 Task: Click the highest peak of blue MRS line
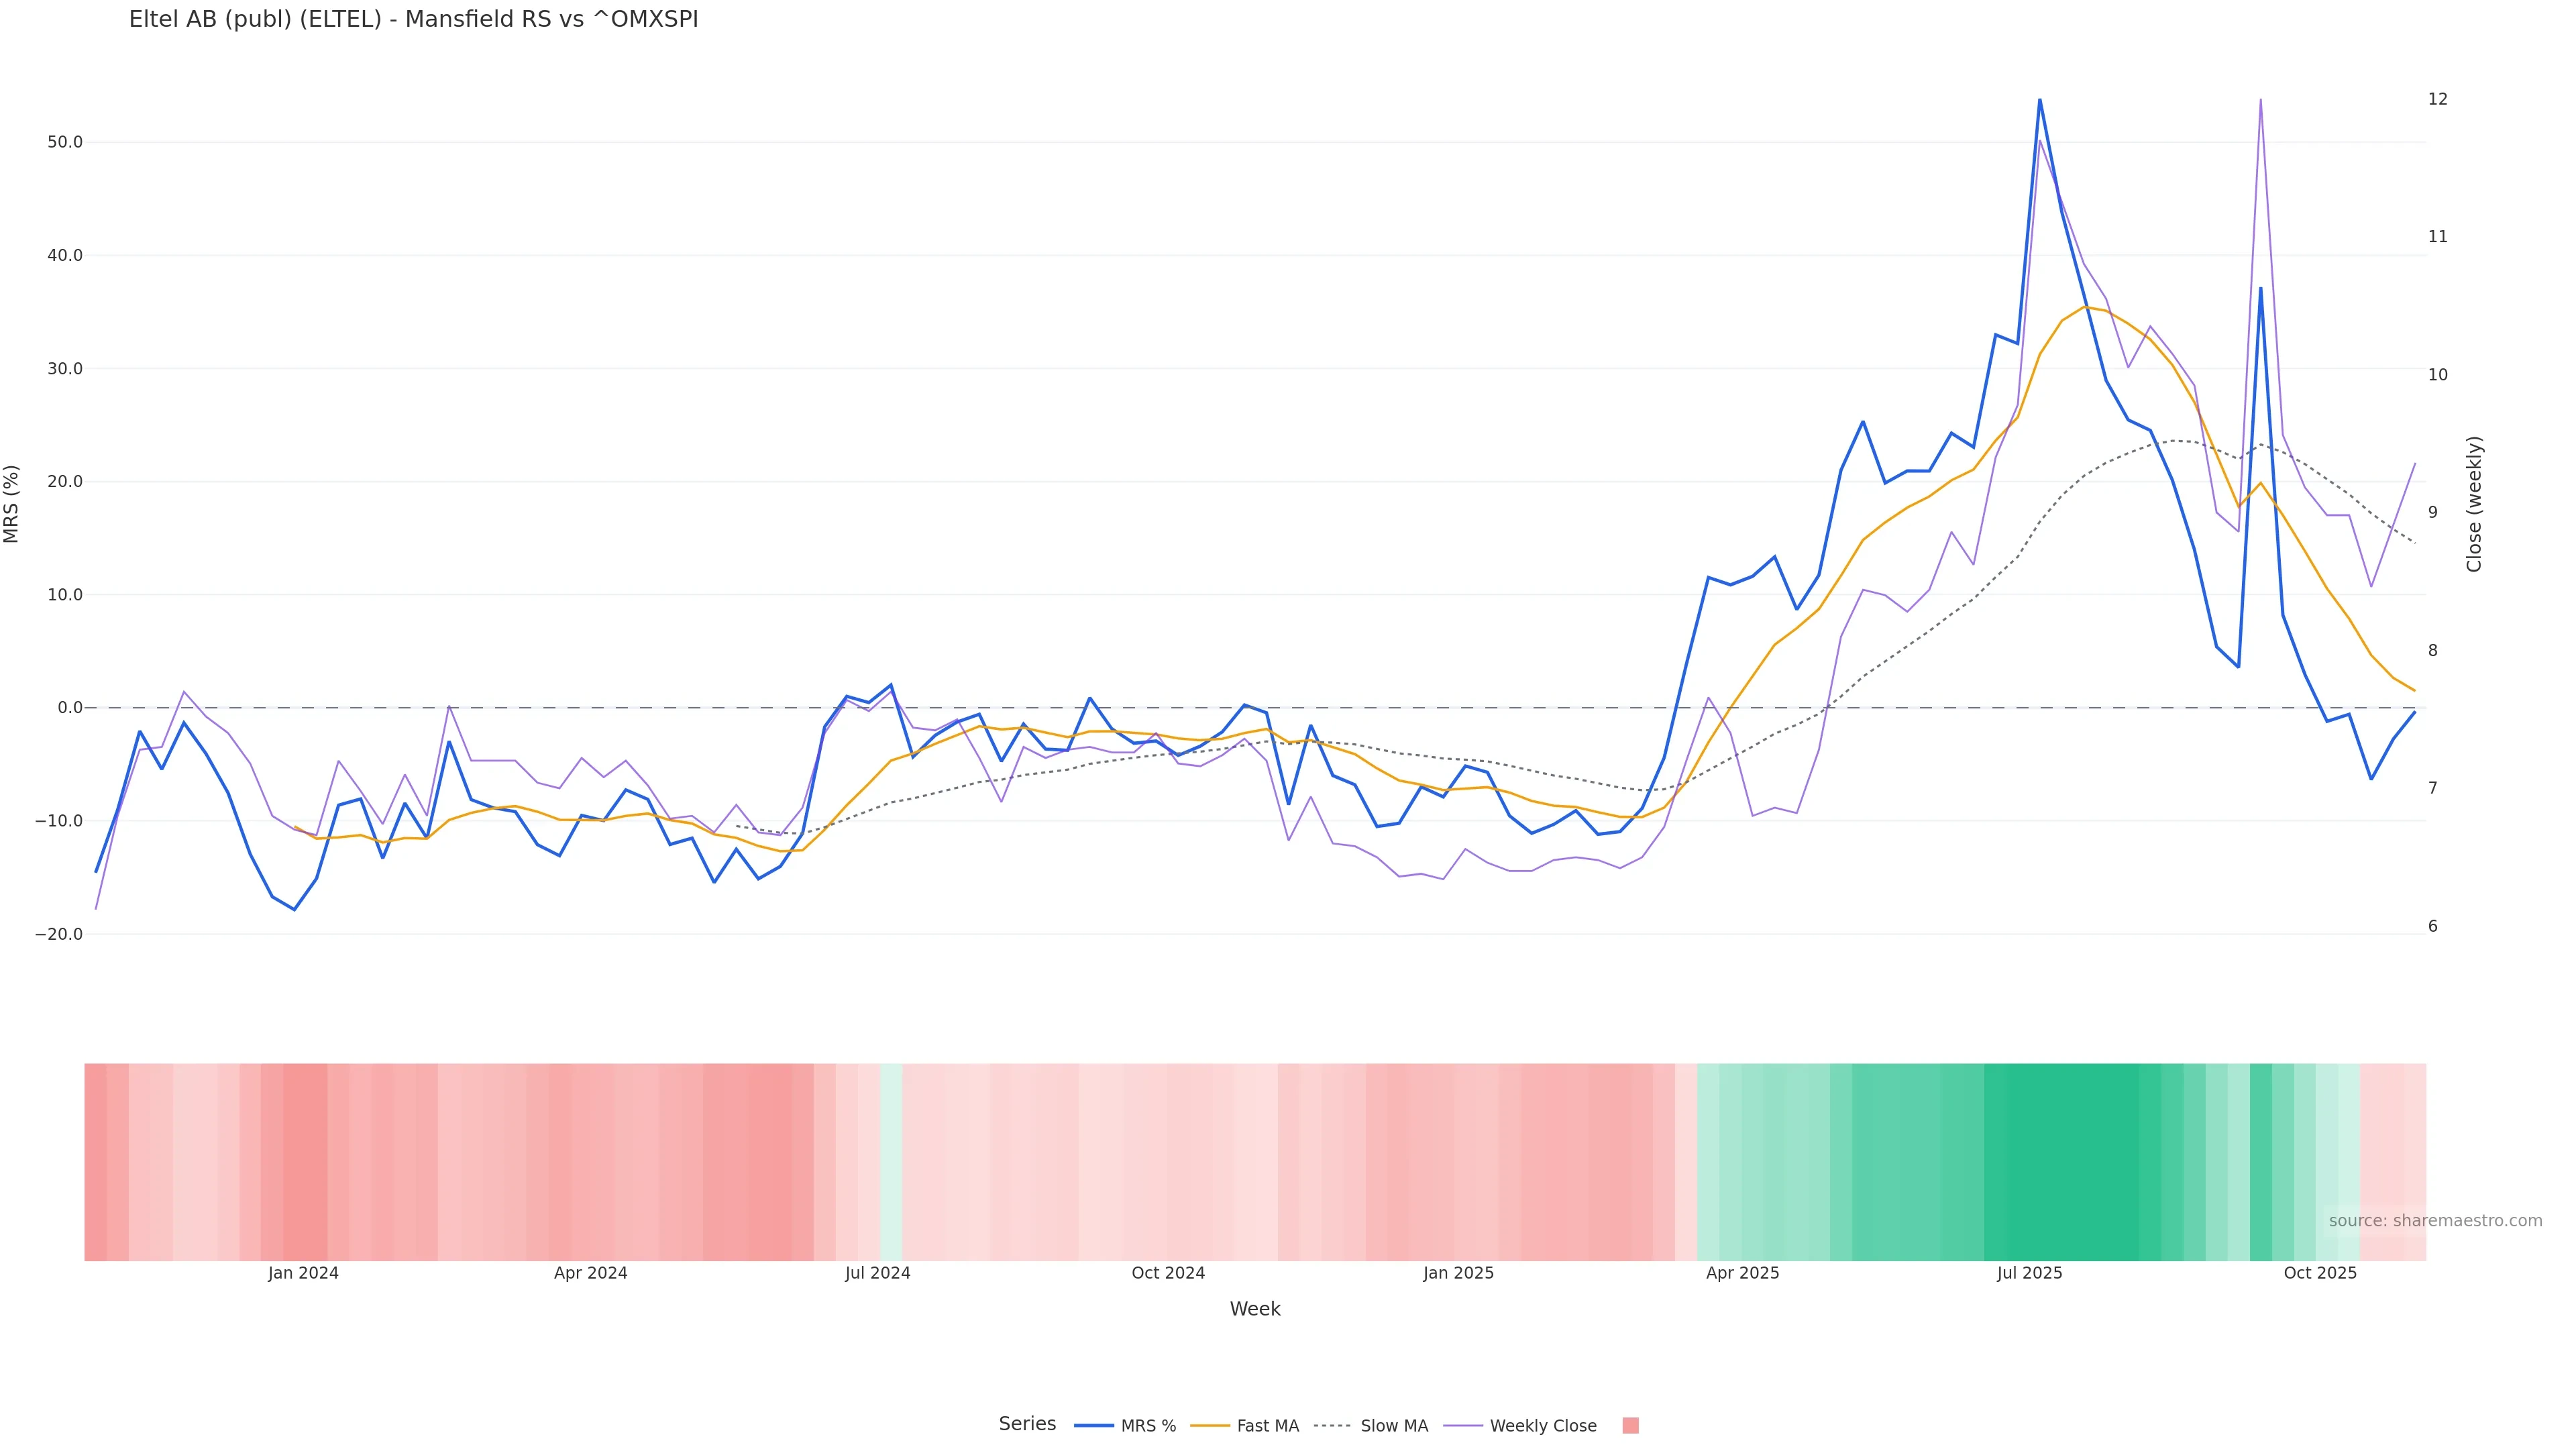[x=2039, y=100]
